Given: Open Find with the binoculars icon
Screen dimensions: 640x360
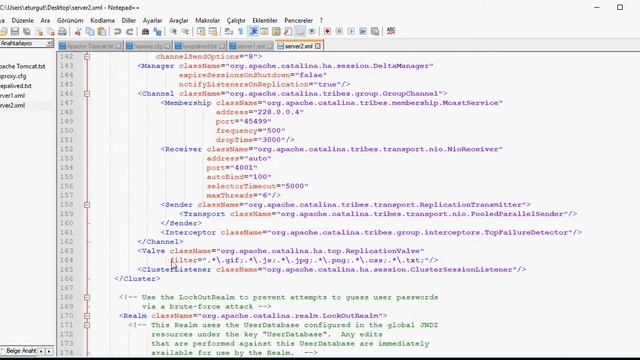Looking at the screenshot, I should coord(145,31).
